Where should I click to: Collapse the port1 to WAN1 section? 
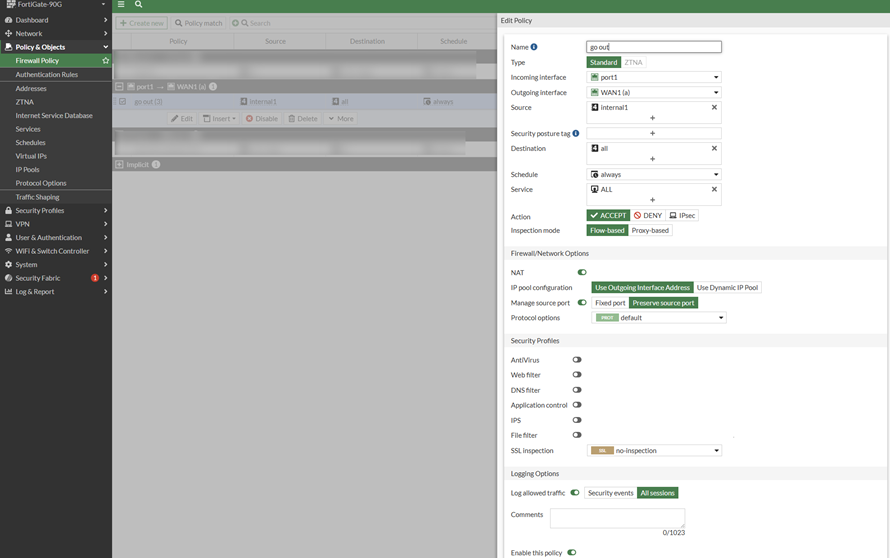[119, 87]
